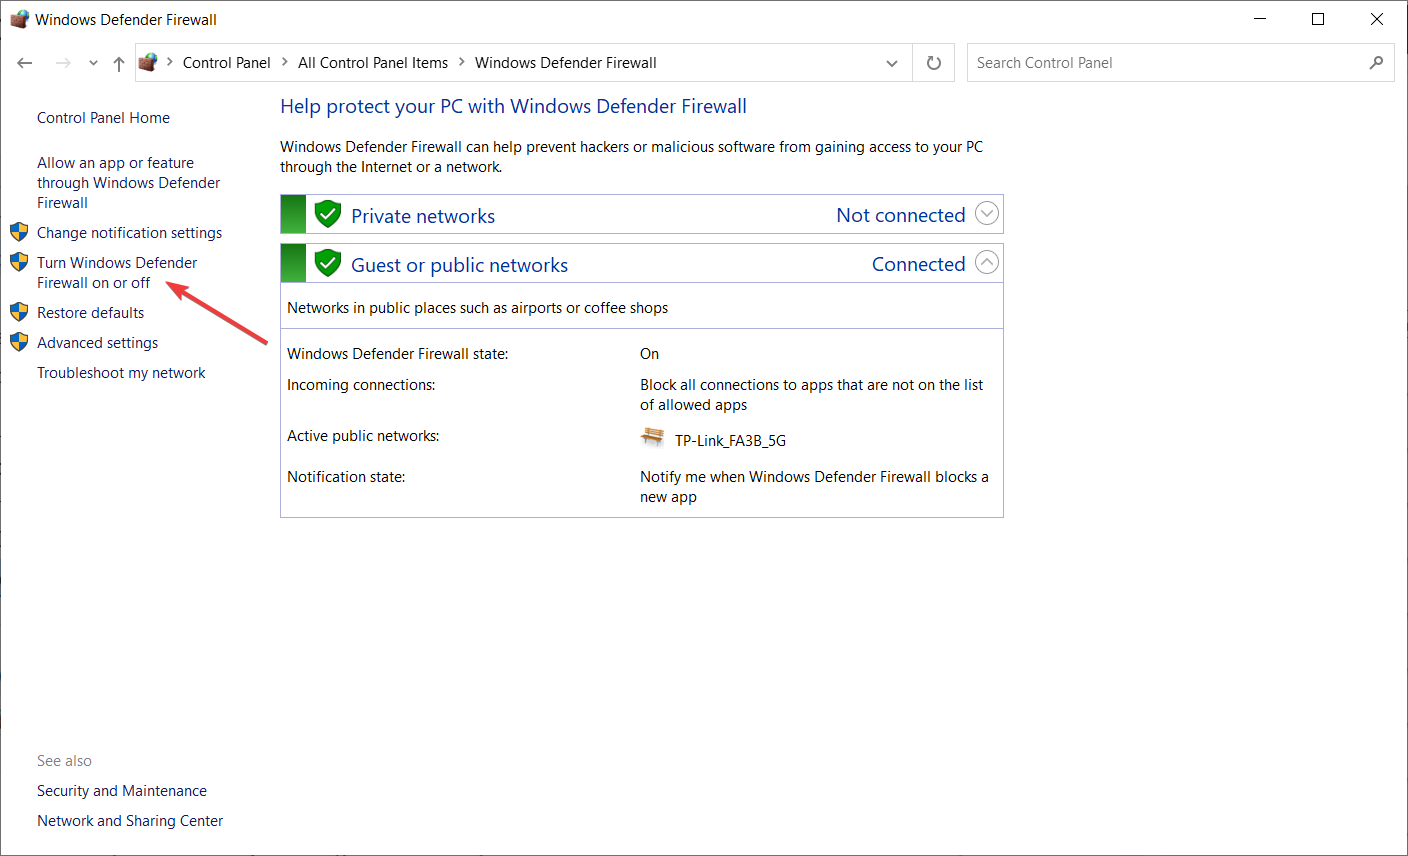This screenshot has width=1408, height=856.
Task: Click the search magnifier icon
Action: pos(1377,63)
